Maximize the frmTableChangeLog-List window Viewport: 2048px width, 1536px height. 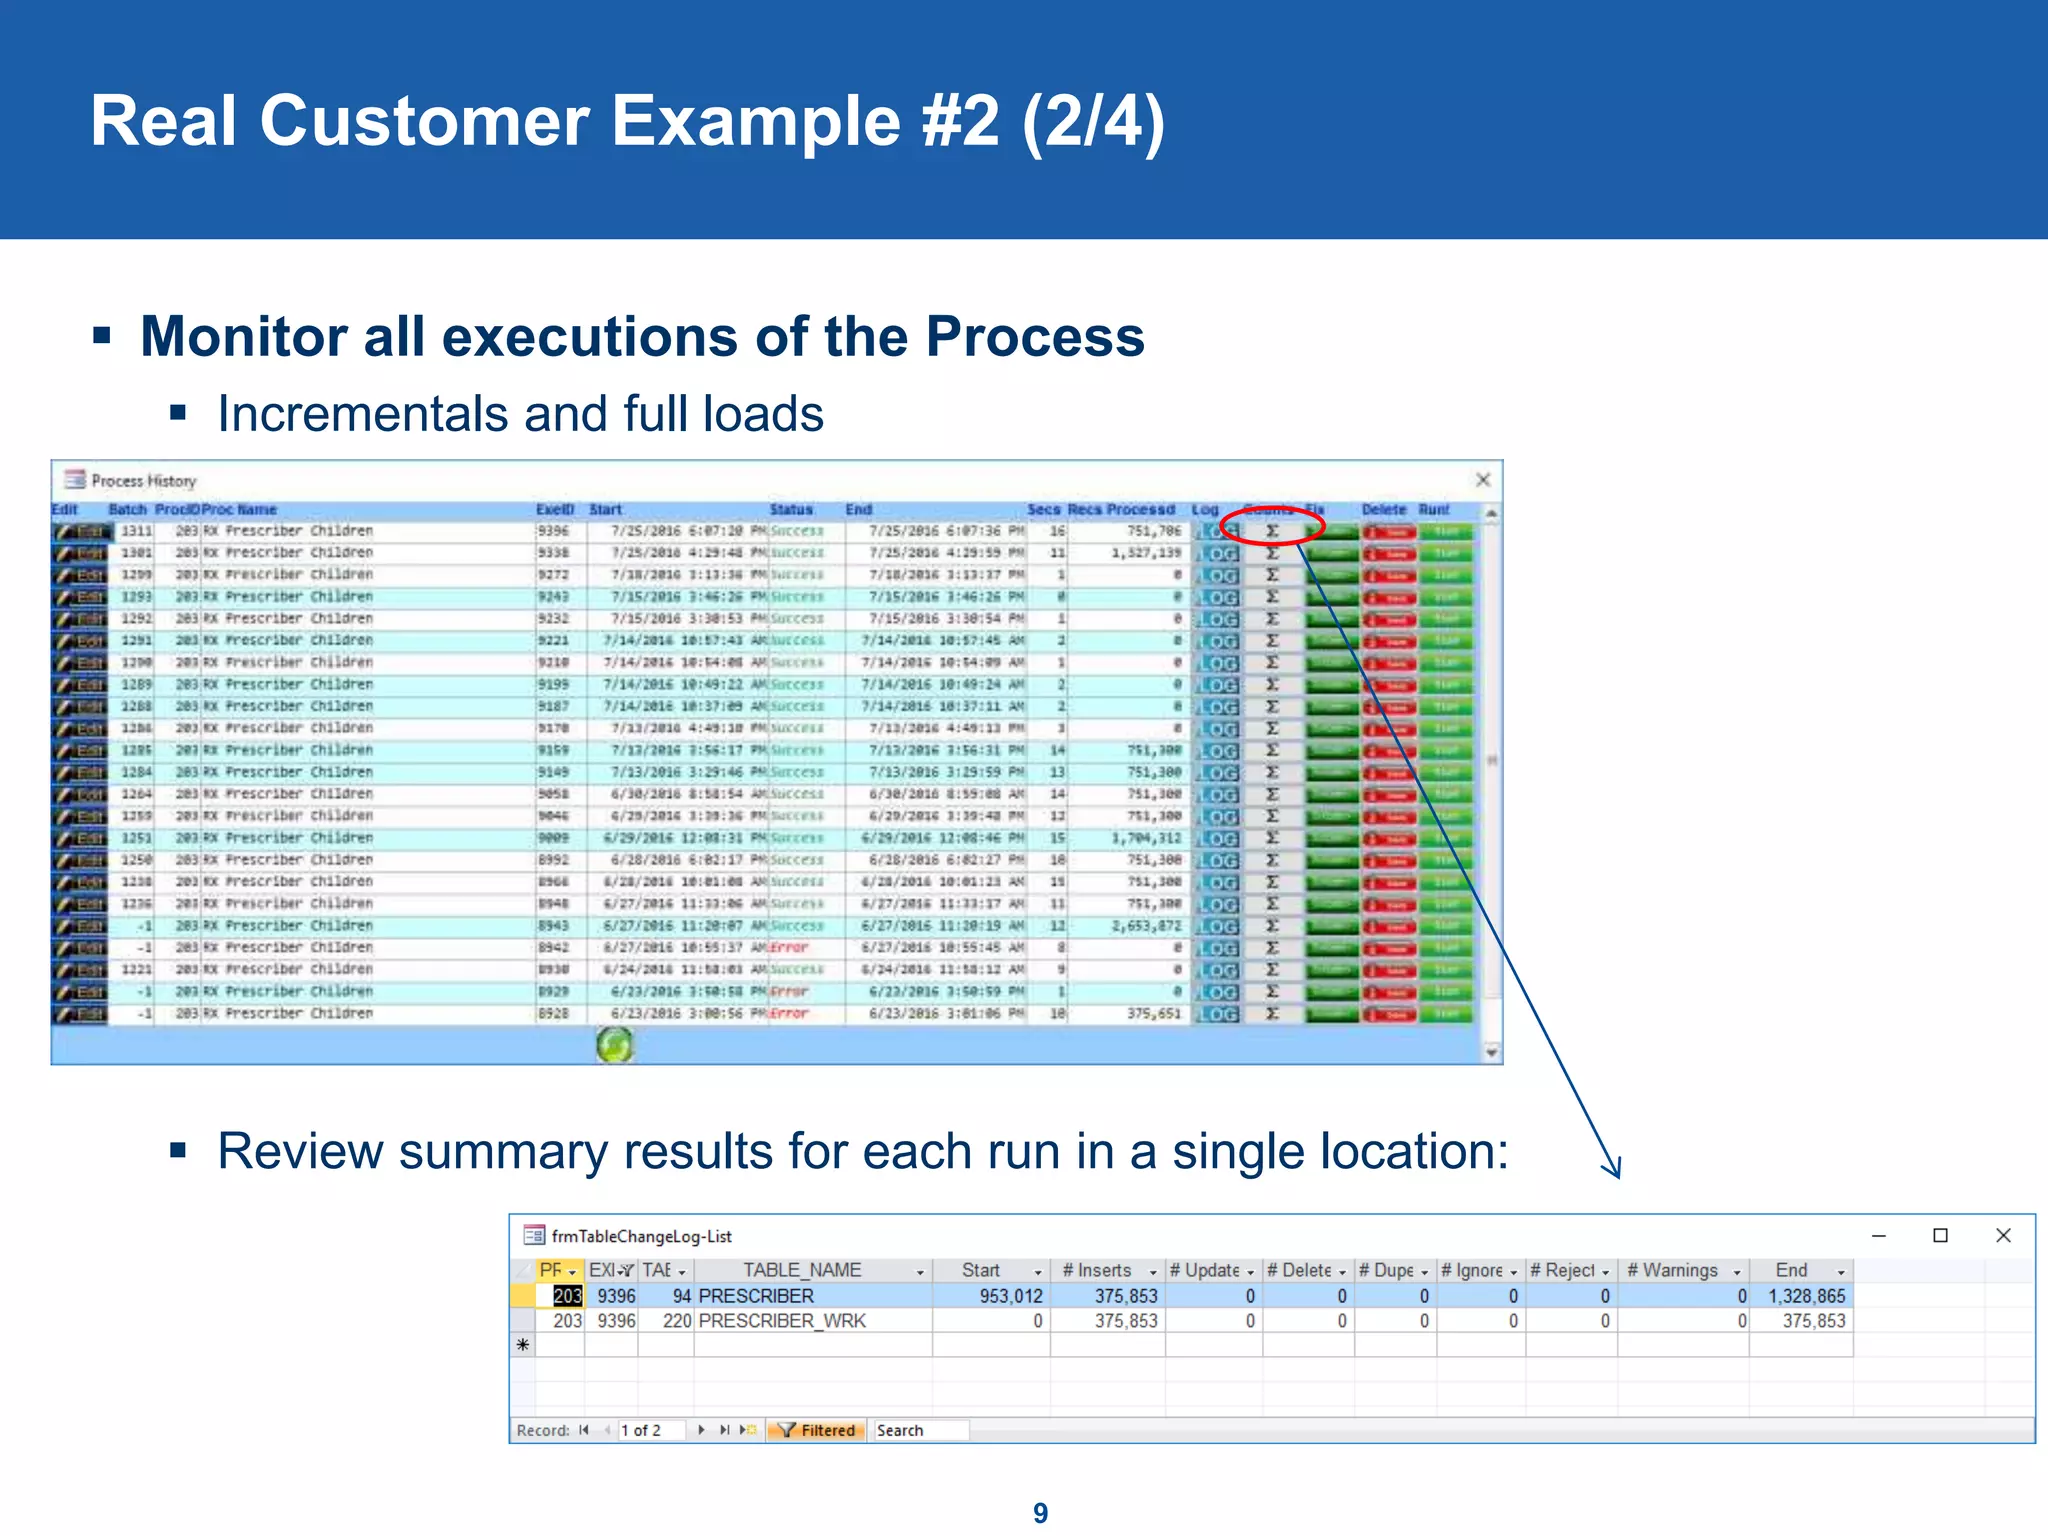tap(1940, 1236)
